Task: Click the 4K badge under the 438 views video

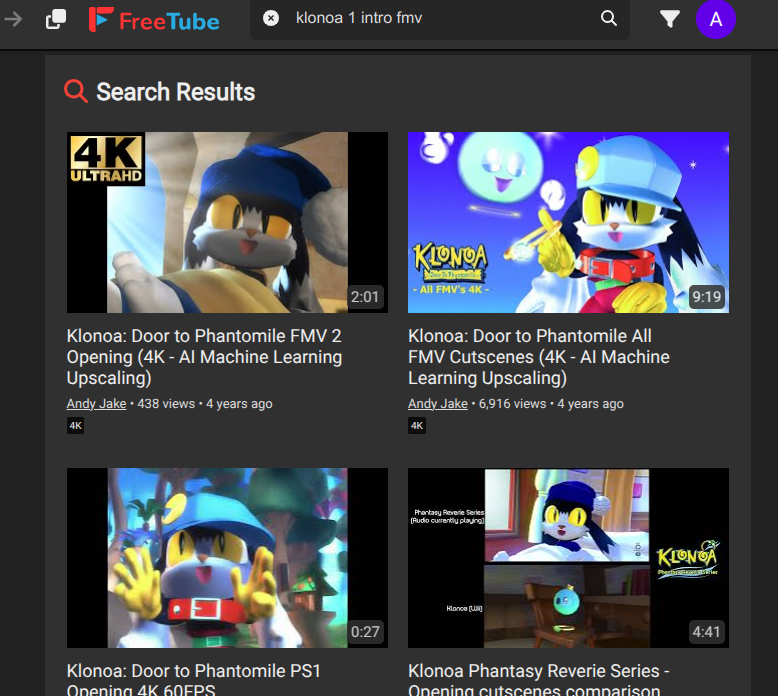Action: point(75,426)
